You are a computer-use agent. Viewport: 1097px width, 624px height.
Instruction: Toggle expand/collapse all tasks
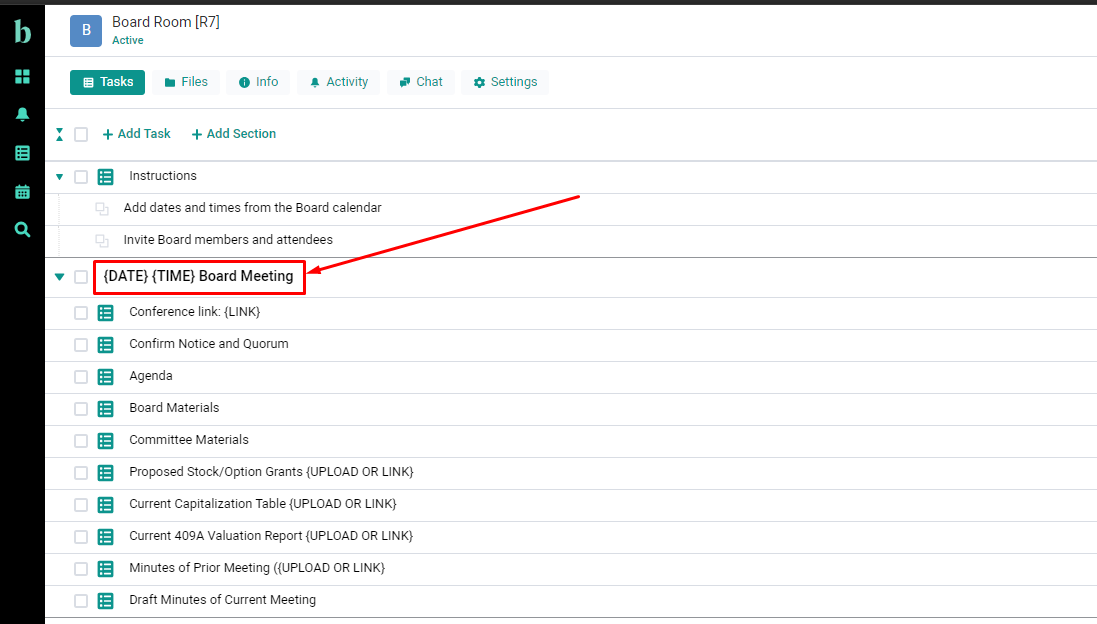point(59,134)
